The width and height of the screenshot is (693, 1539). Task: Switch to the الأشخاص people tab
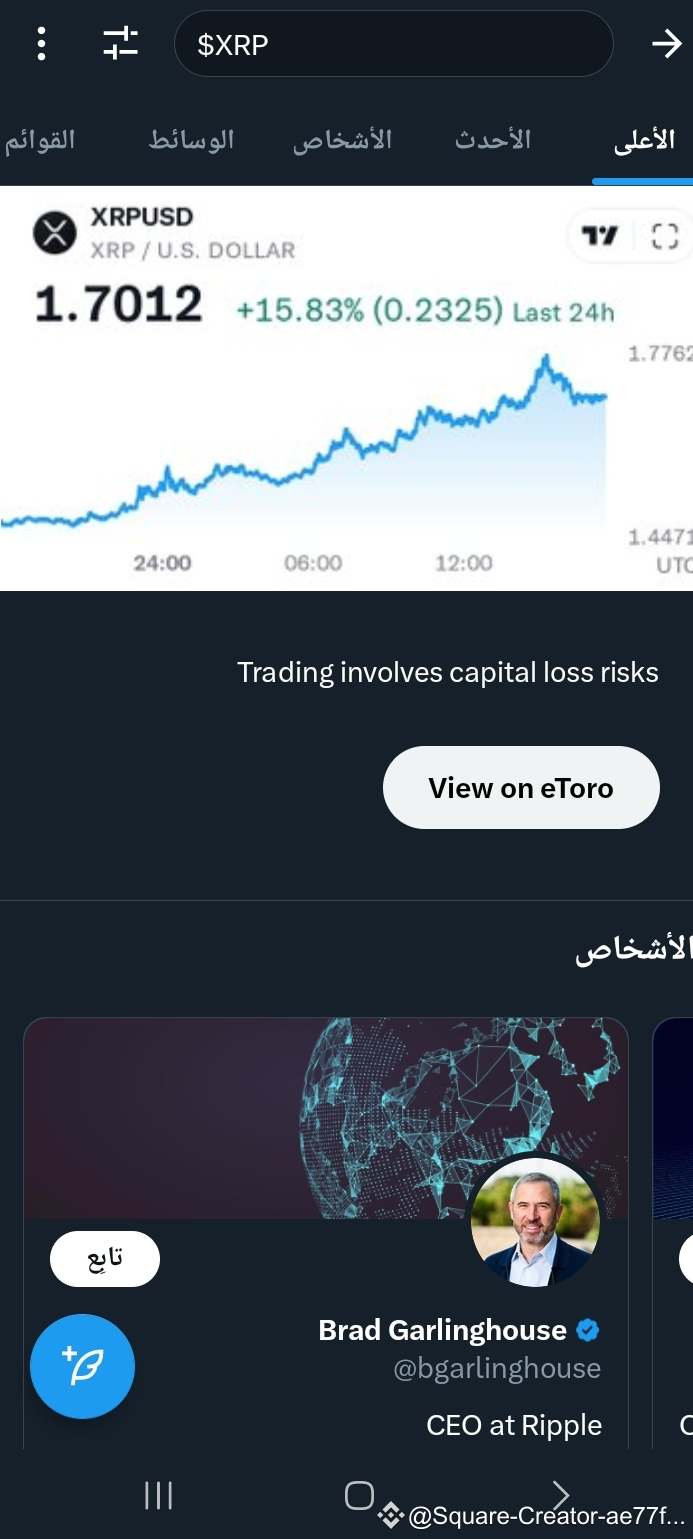point(344,140)
